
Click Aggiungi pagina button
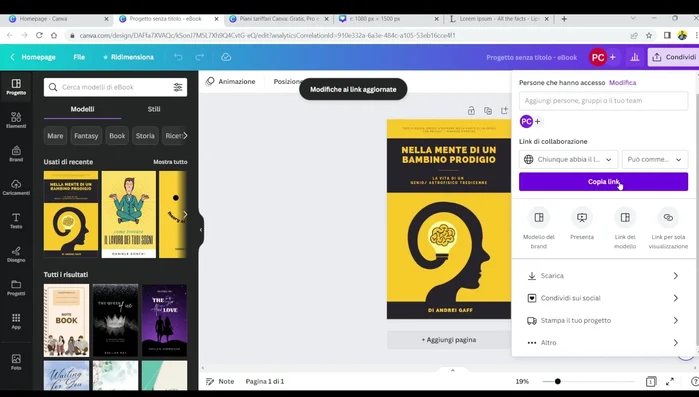click(x=448, y=340)
